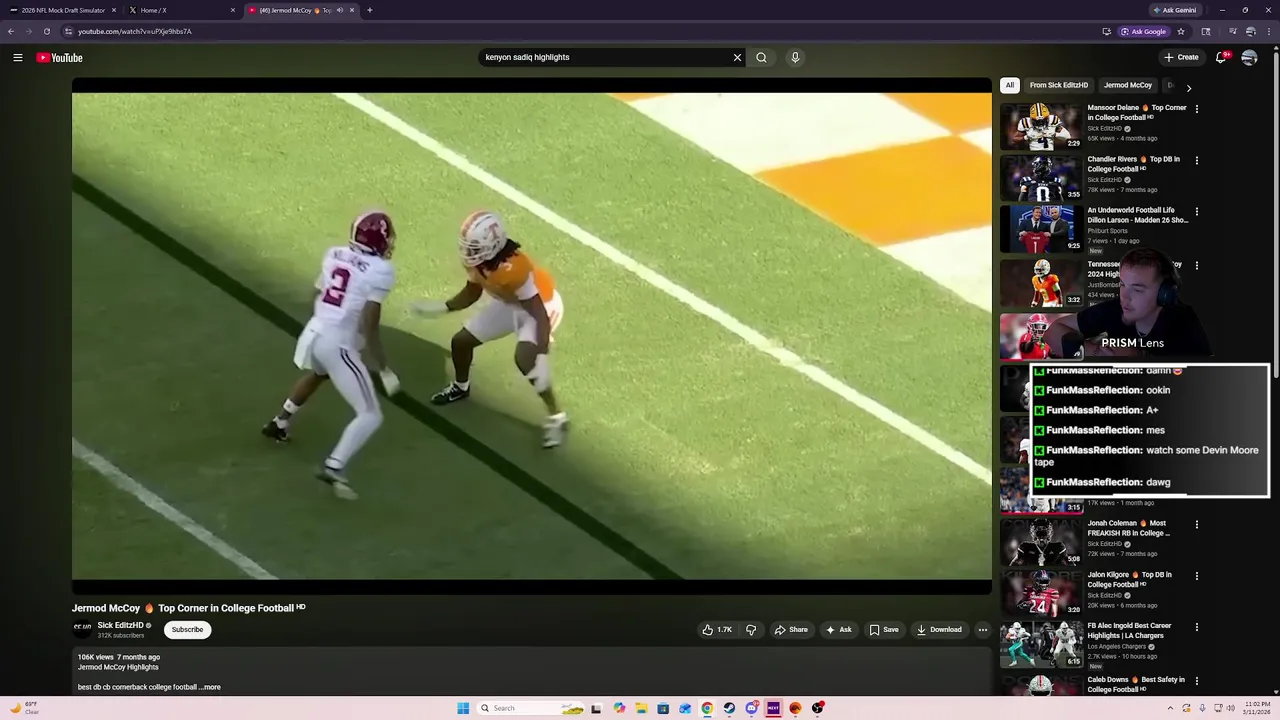
Task: Open Chrome from the taskbar
Action: (707, 708)
